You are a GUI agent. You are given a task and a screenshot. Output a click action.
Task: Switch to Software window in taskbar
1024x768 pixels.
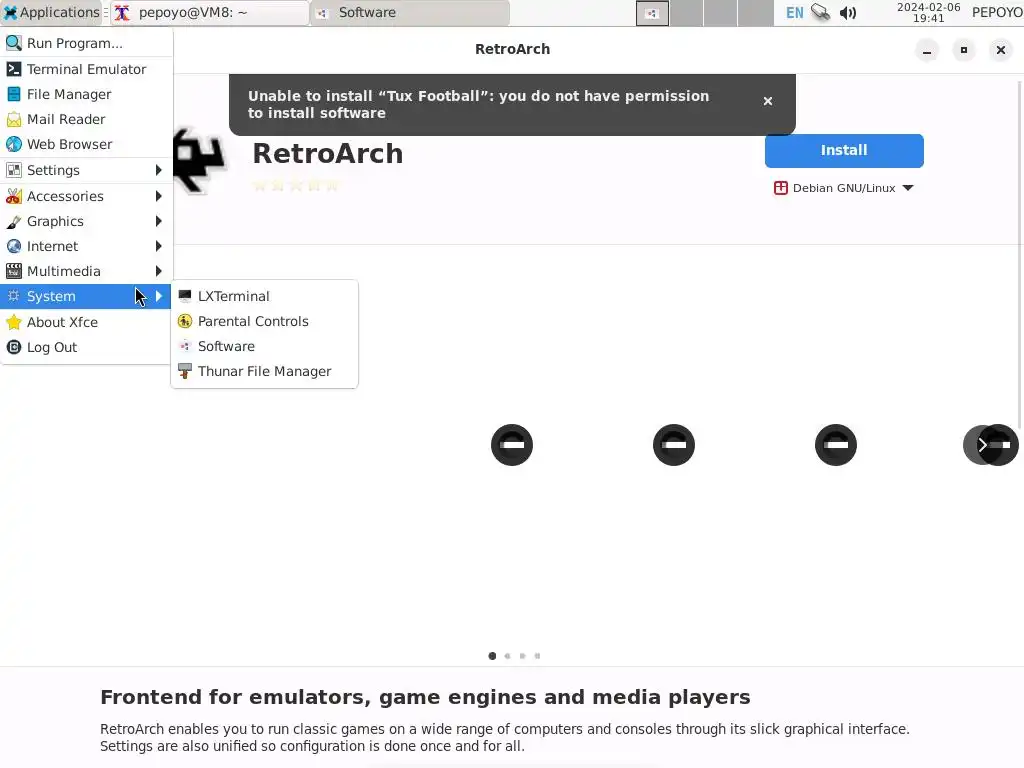tap(410, 12)
